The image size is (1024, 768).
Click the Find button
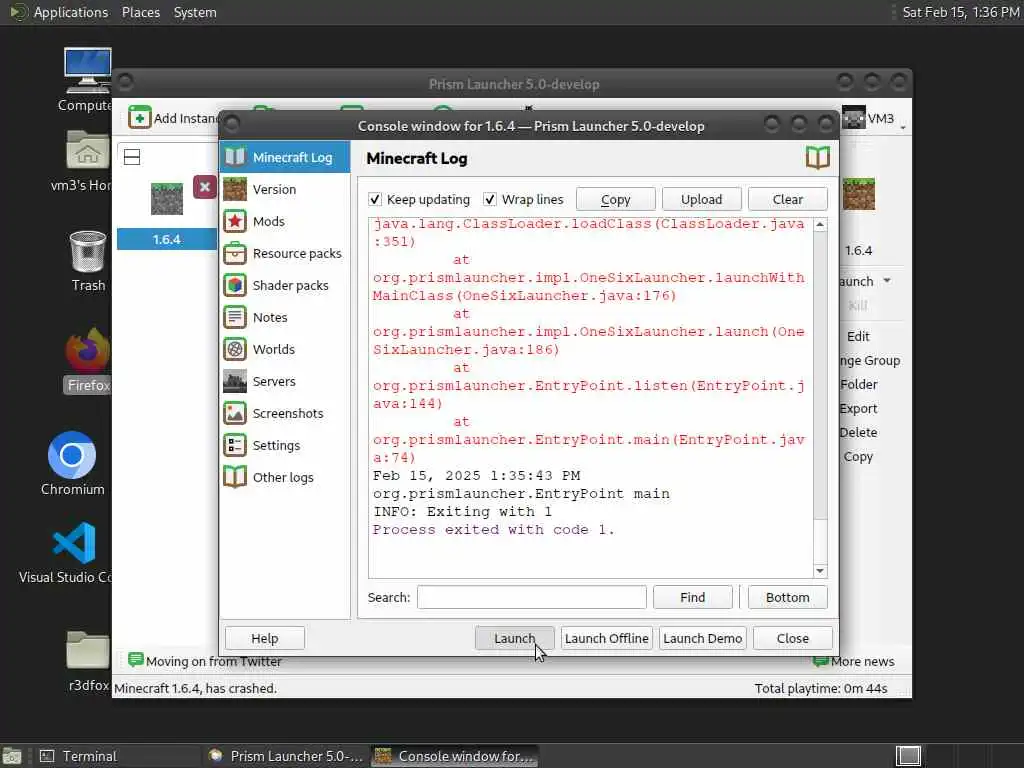692,597
